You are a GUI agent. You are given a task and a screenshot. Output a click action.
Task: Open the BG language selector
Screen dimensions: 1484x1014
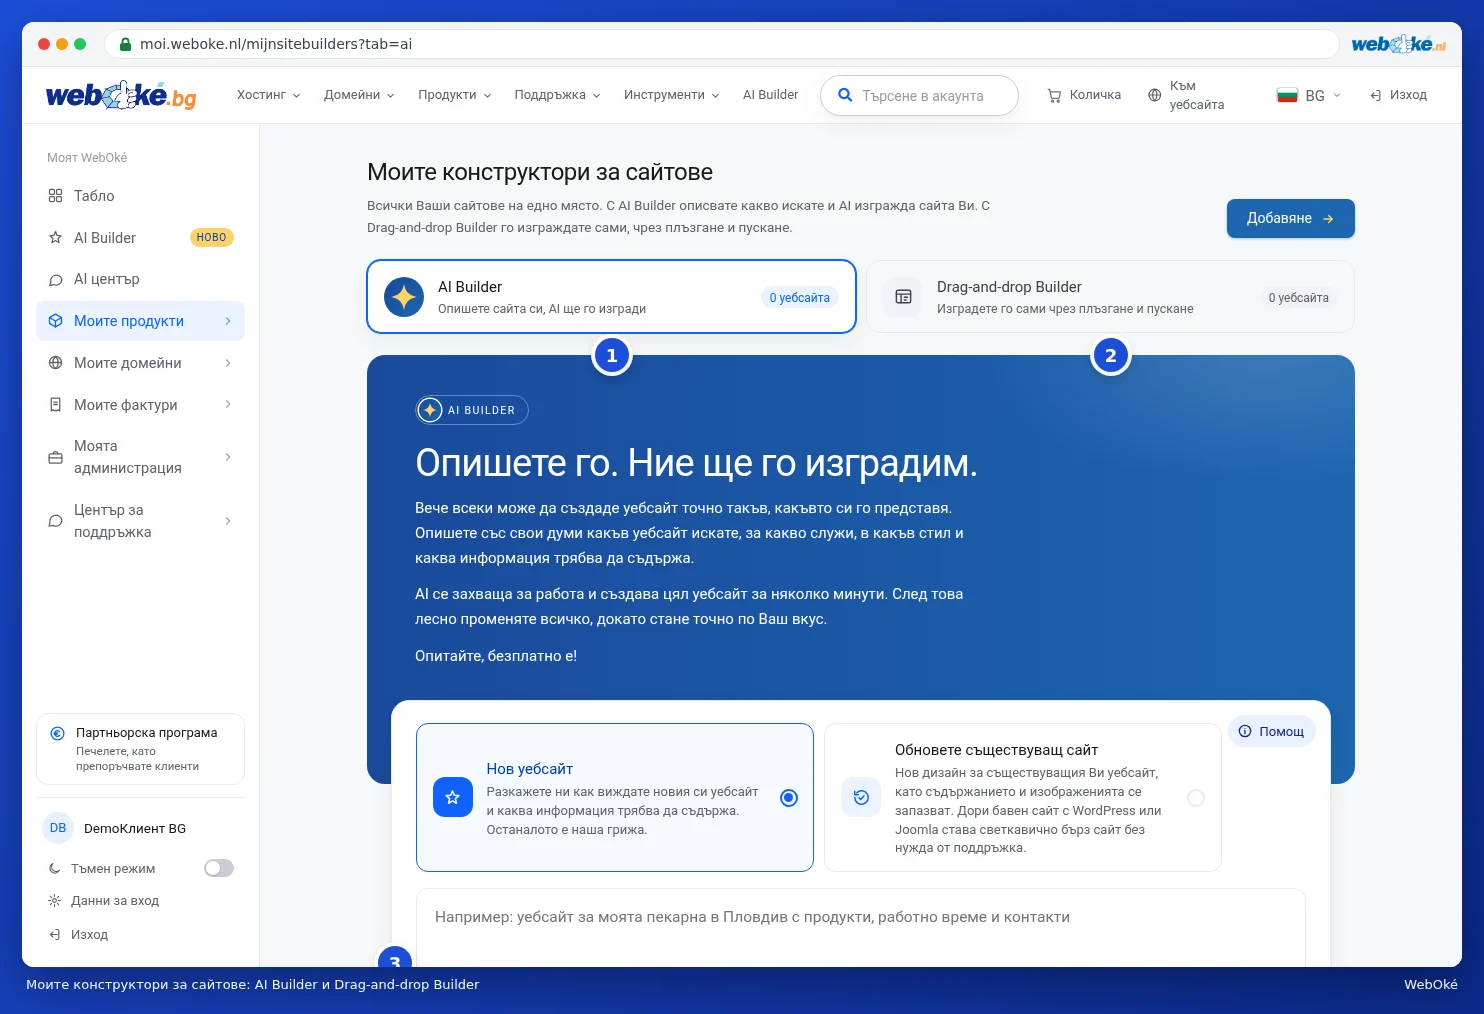[x=1309, y=95]
